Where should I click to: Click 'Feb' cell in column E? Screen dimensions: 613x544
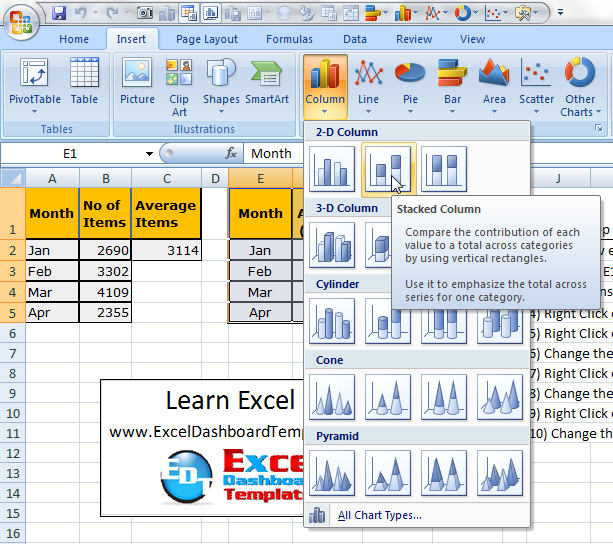[x=260, y=271]
